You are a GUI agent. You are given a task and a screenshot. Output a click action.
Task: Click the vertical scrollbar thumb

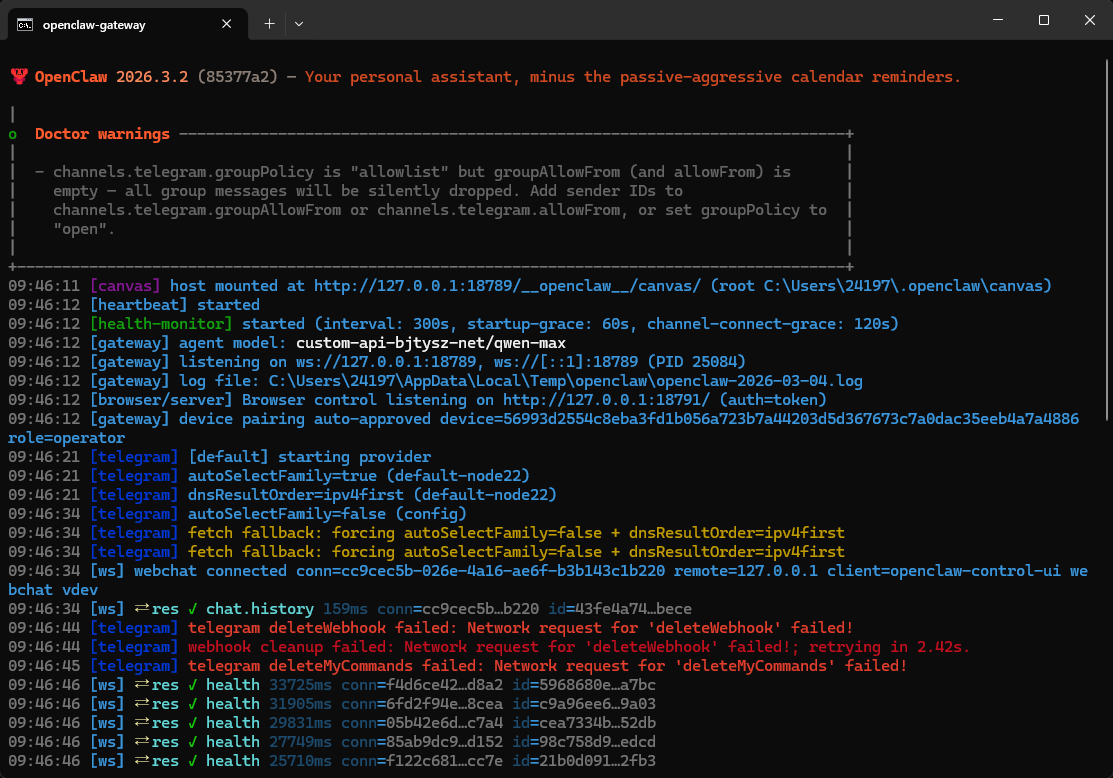pos(1107,238)
